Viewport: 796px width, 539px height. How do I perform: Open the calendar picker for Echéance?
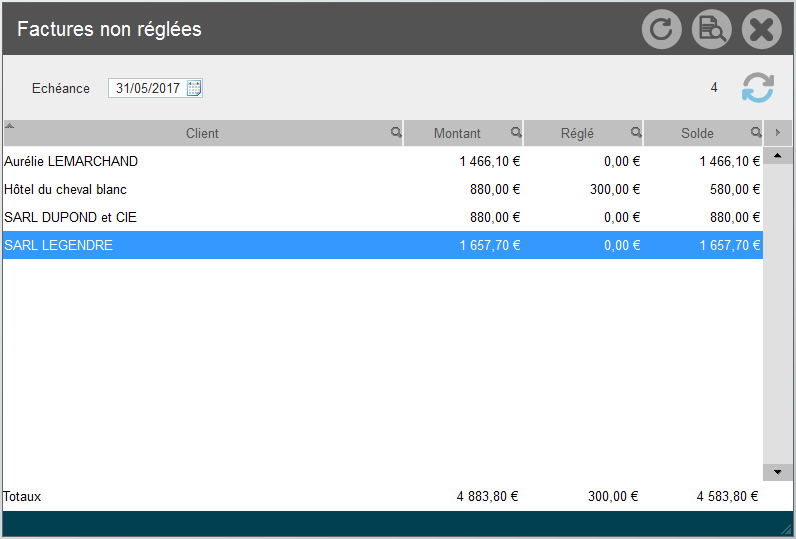(194, 88)
